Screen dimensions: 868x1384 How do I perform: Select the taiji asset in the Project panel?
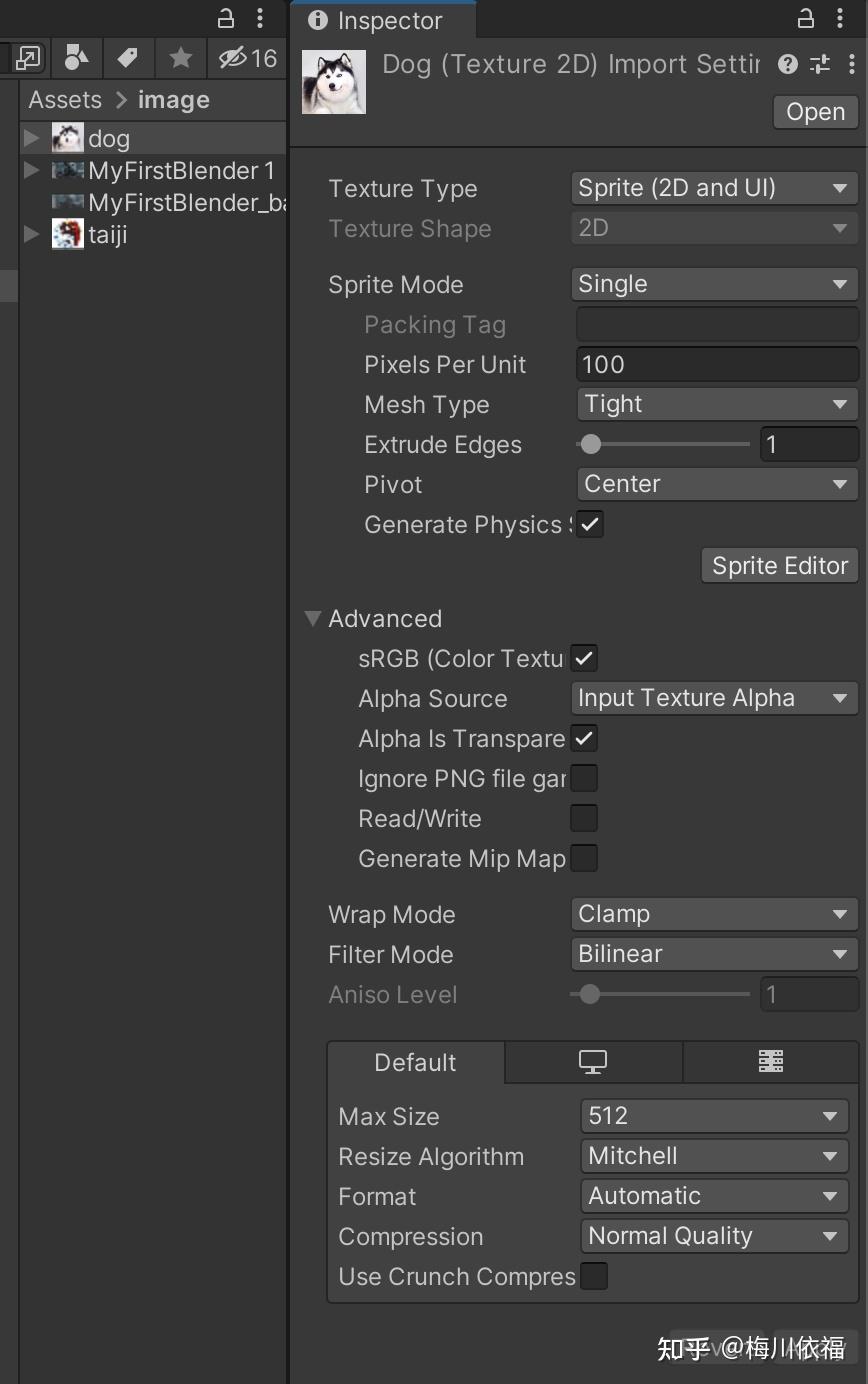(105, 234)
